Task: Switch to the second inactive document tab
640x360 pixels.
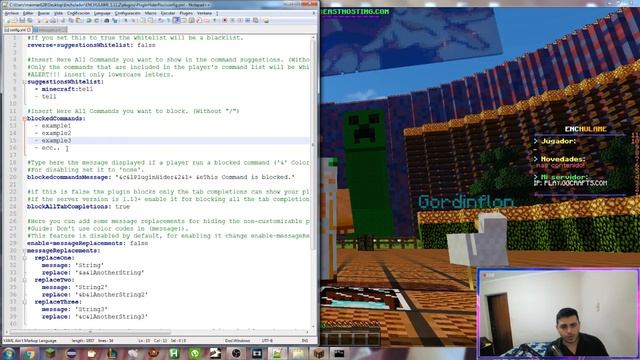Action: coord(50,30)
